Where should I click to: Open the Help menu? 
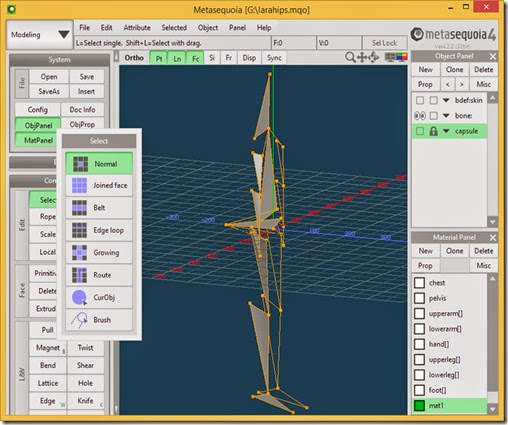coord(264,28)
